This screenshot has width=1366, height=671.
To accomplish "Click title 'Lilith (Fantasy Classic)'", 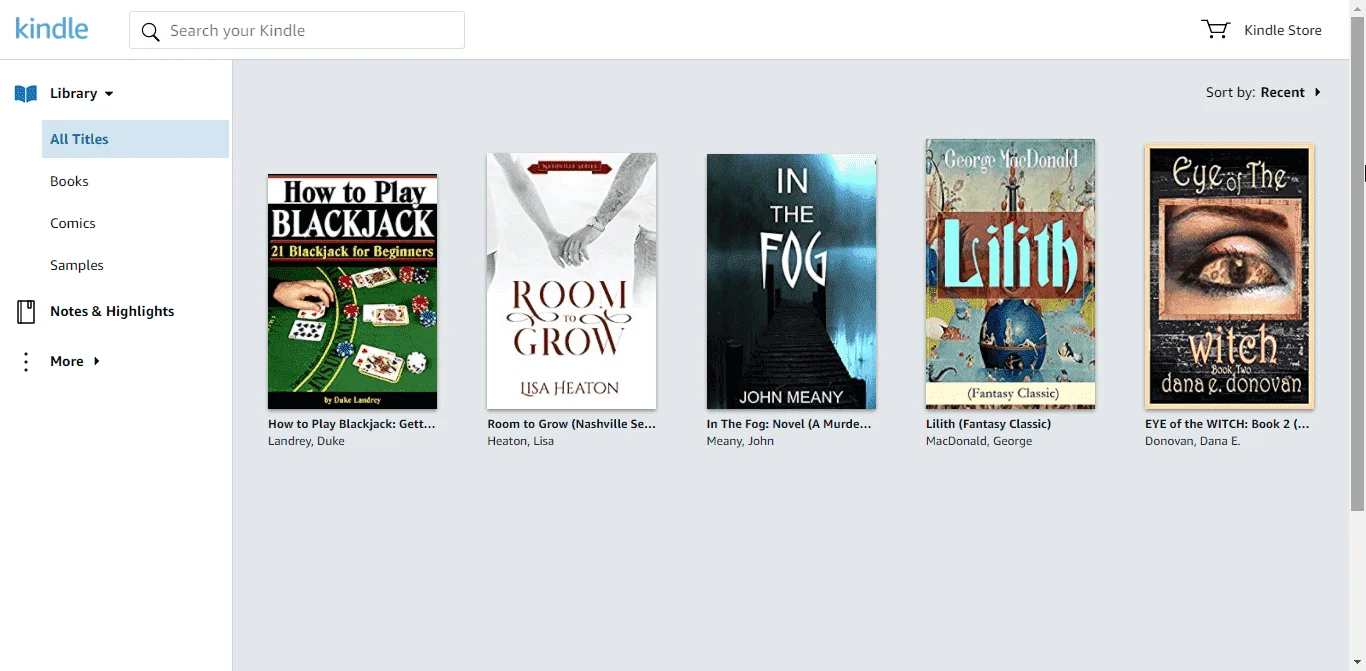I will coord(988,424).
